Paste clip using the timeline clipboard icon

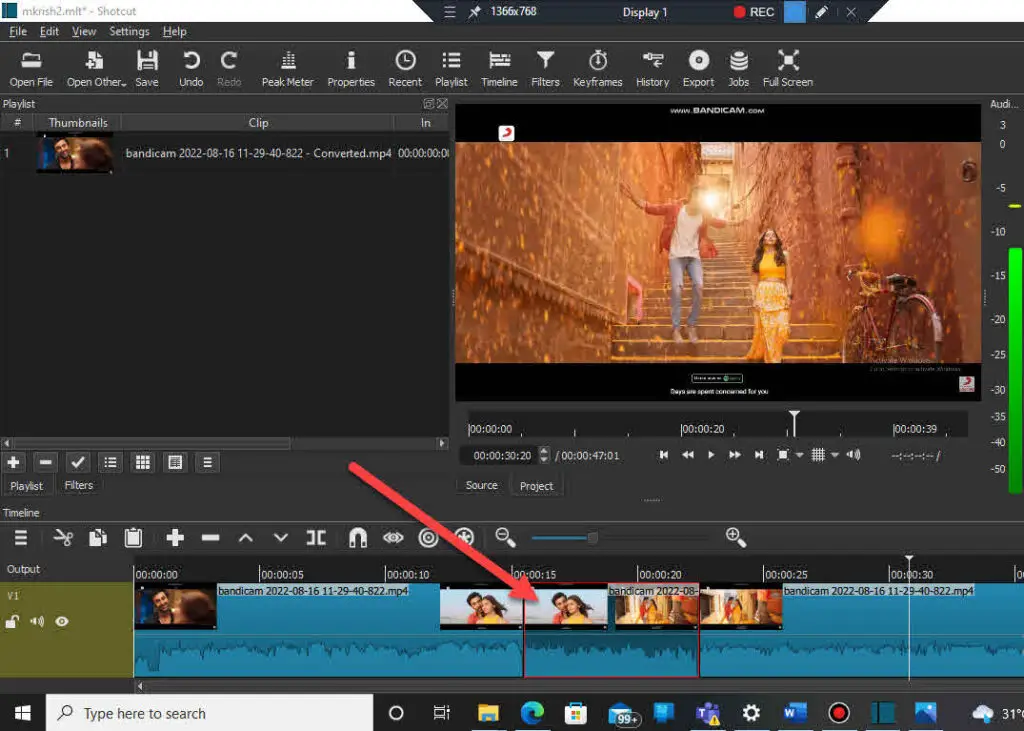[x=133, y=538]
